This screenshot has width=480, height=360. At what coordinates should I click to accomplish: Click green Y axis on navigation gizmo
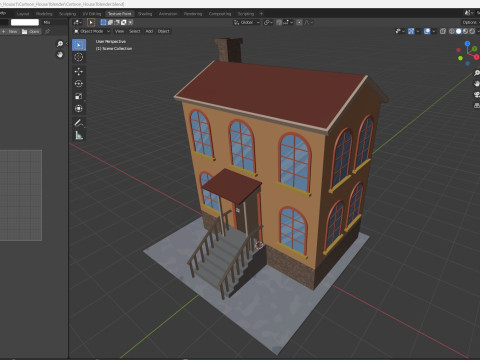pyautogui.click(x=474, y=49)
